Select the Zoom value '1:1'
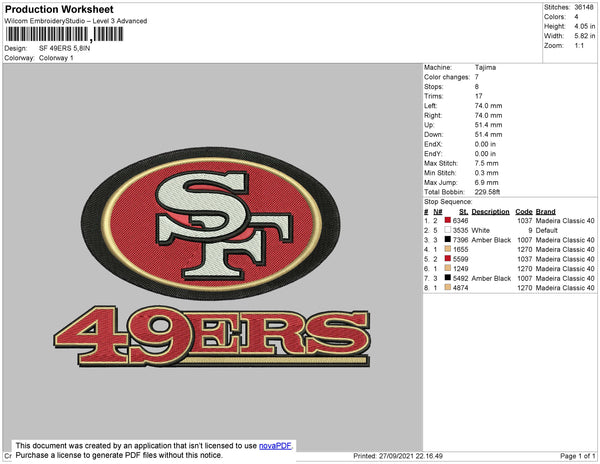This screenshot has height=464, width=600. click(579, 46)
